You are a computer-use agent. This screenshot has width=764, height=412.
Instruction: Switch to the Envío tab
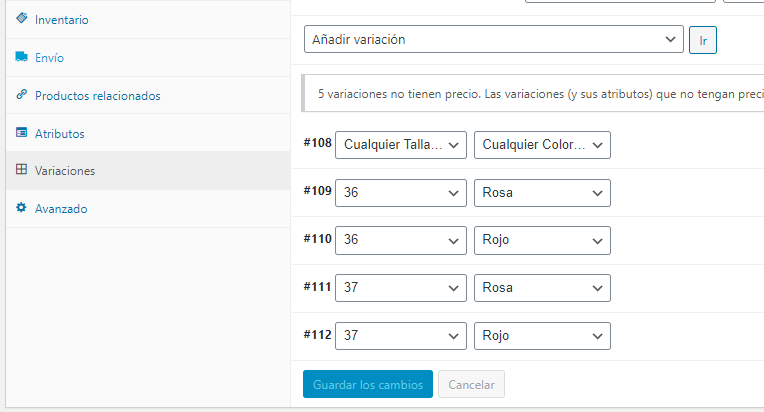pos(49,58)
